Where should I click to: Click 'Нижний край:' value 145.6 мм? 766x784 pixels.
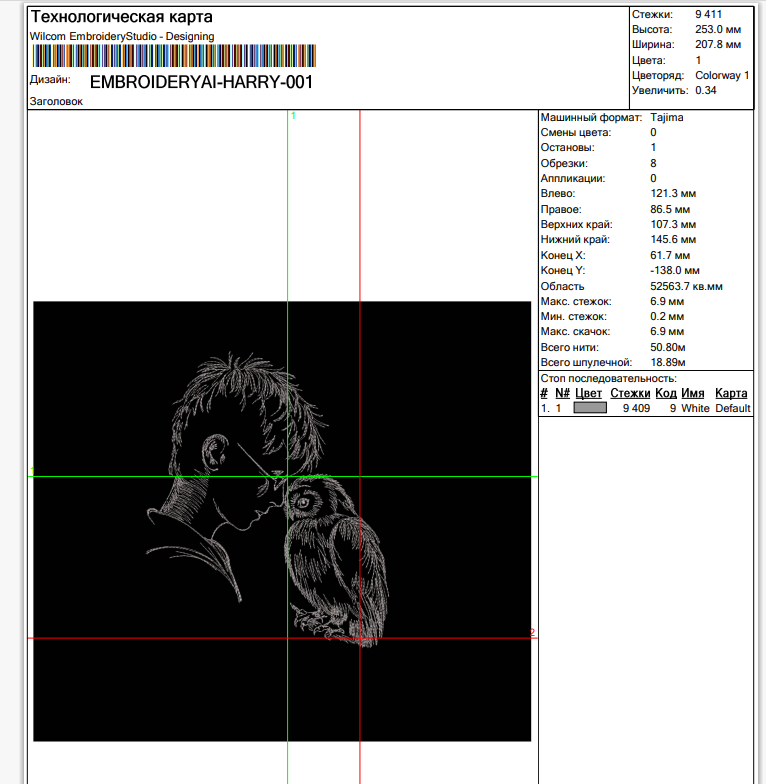[x=673, y=240]
